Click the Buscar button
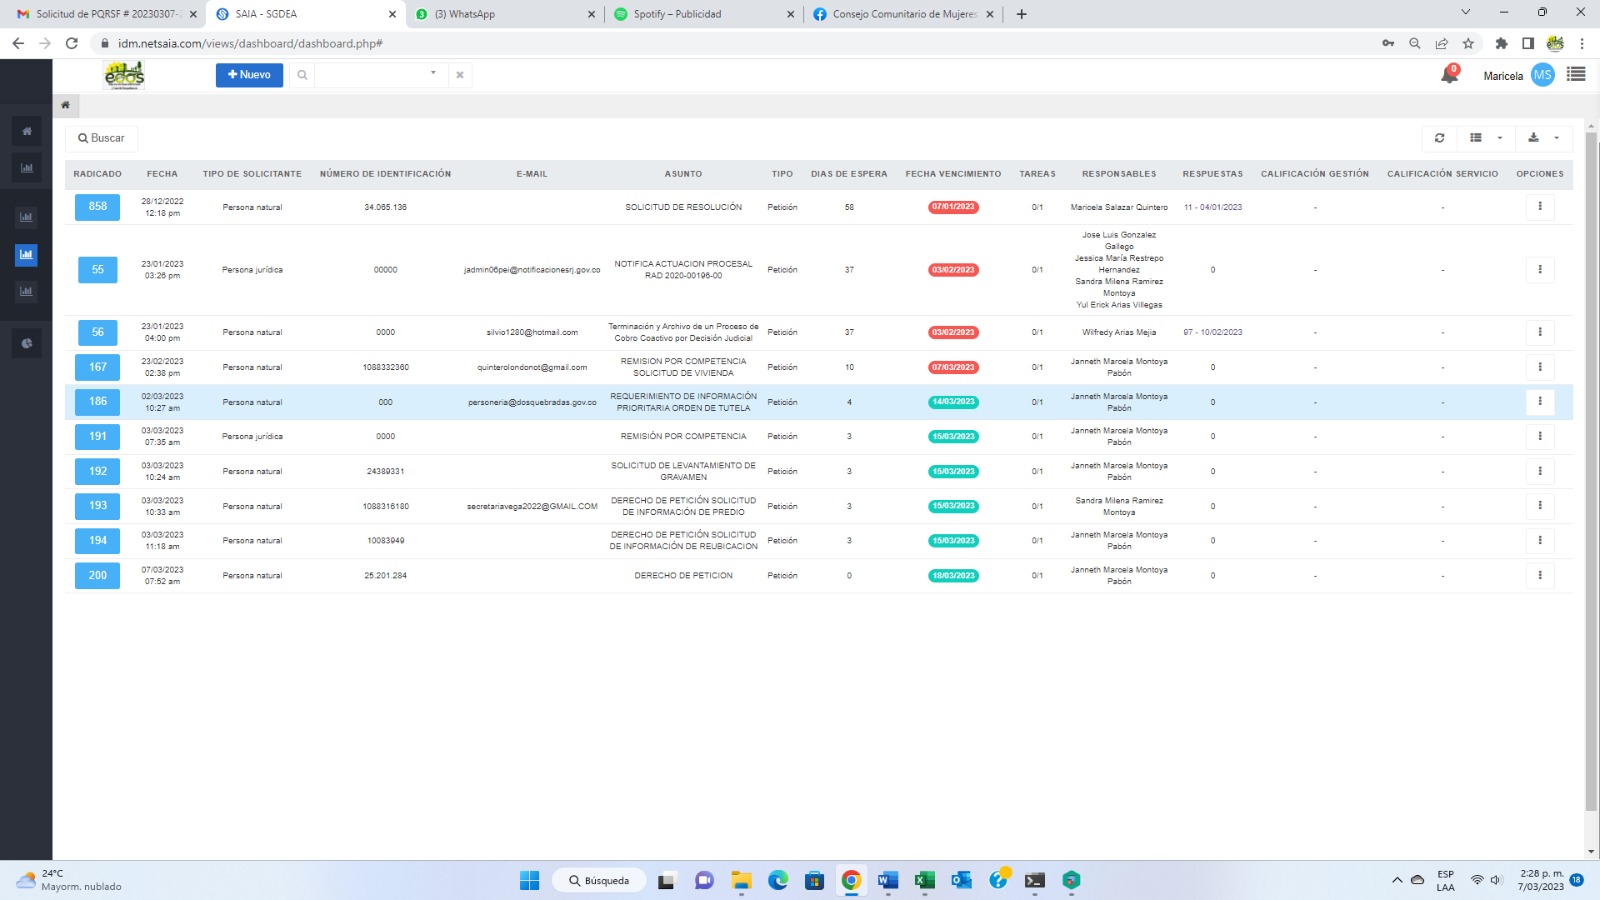The image size is (1600, 900). (x=101, y=138)
